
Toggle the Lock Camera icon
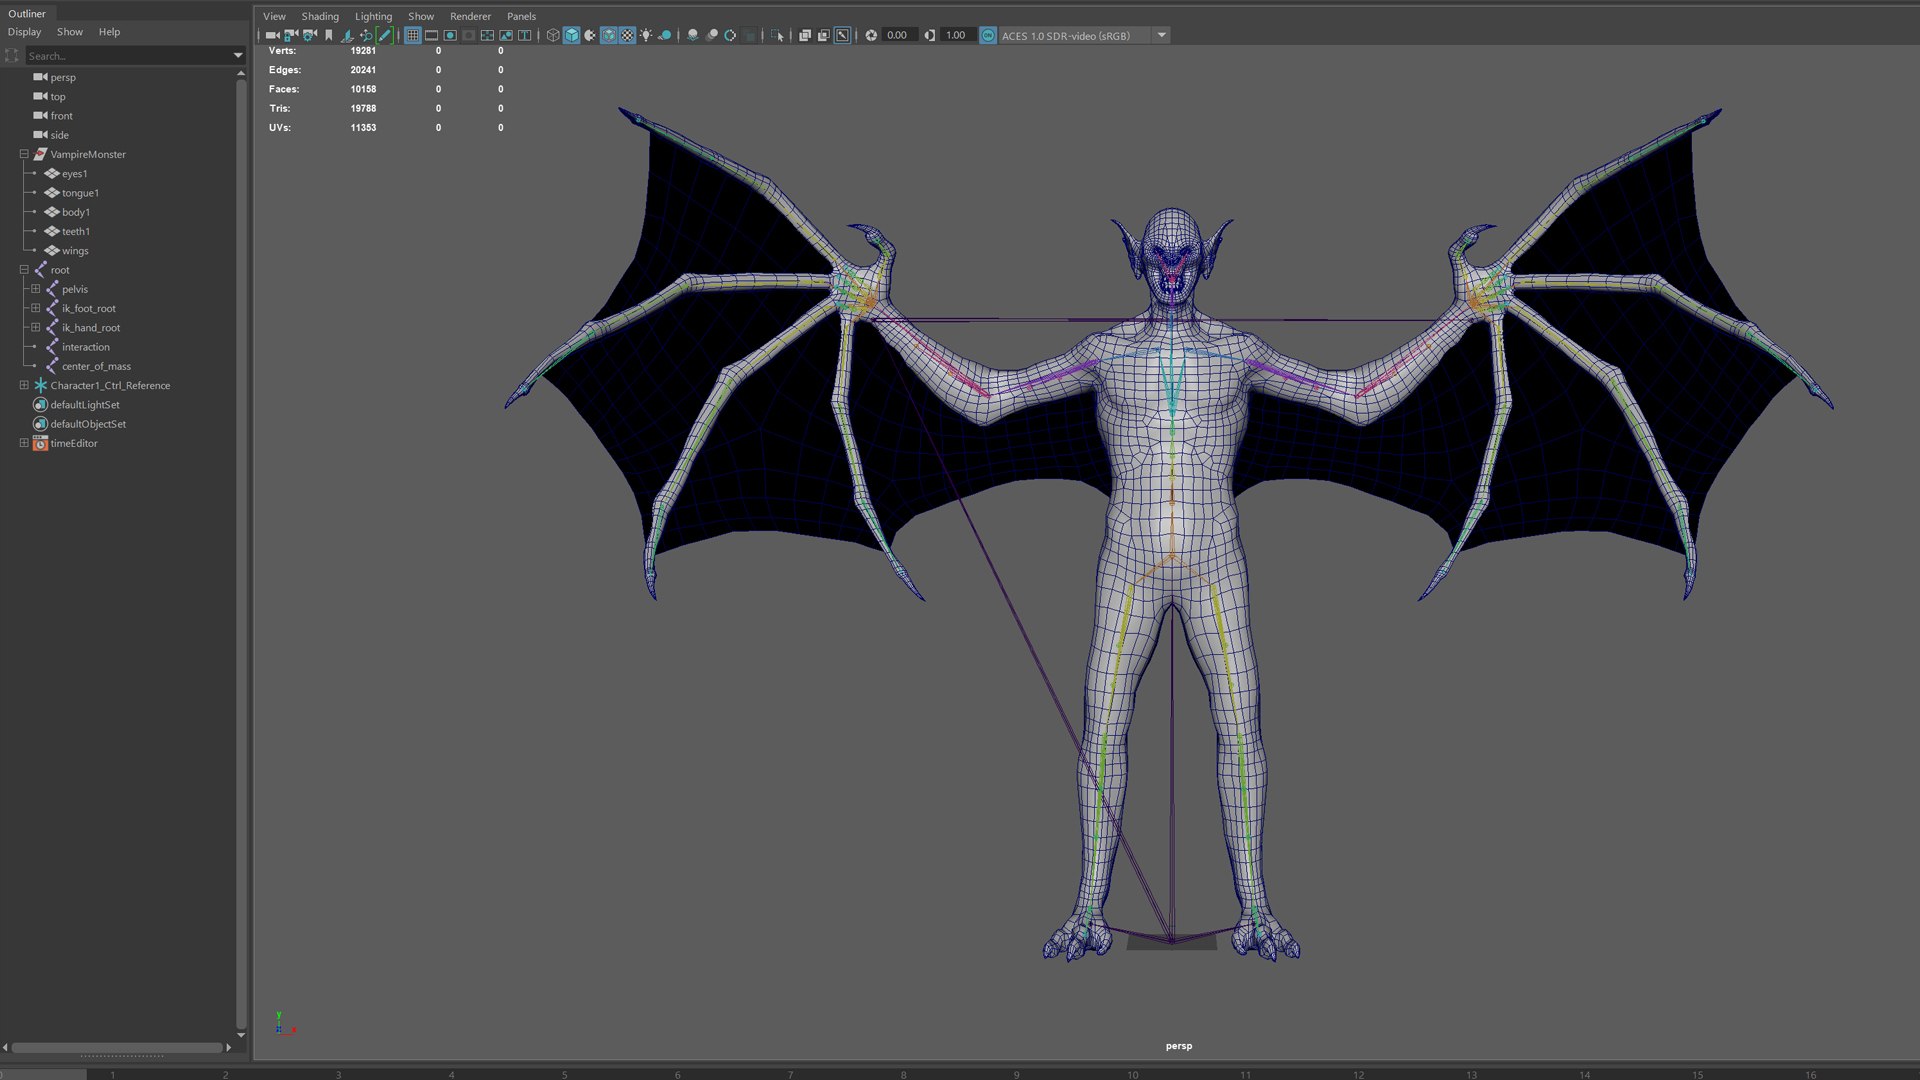pyautogui.click(x=291, y=35)
